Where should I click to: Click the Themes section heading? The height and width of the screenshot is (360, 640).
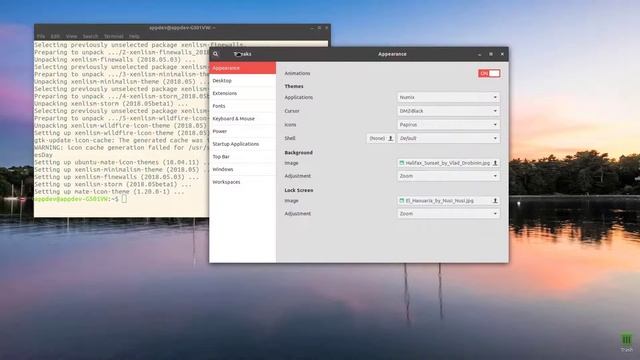294,87
